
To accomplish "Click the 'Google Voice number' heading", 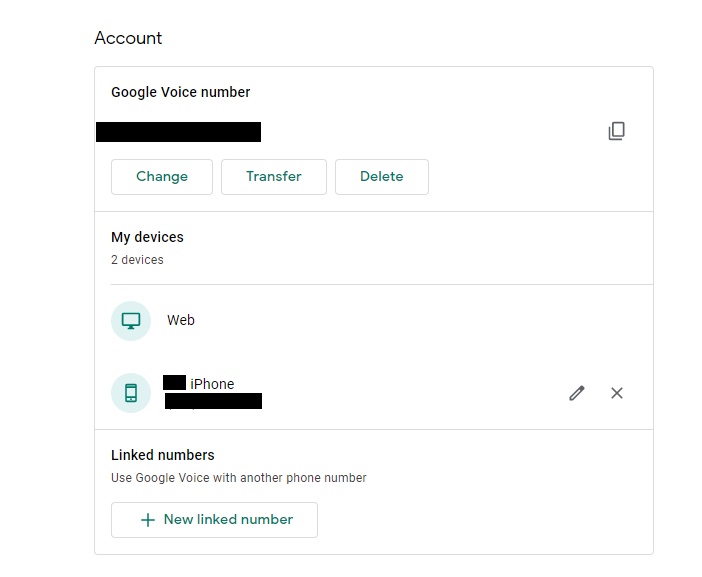I will point(181,92).
